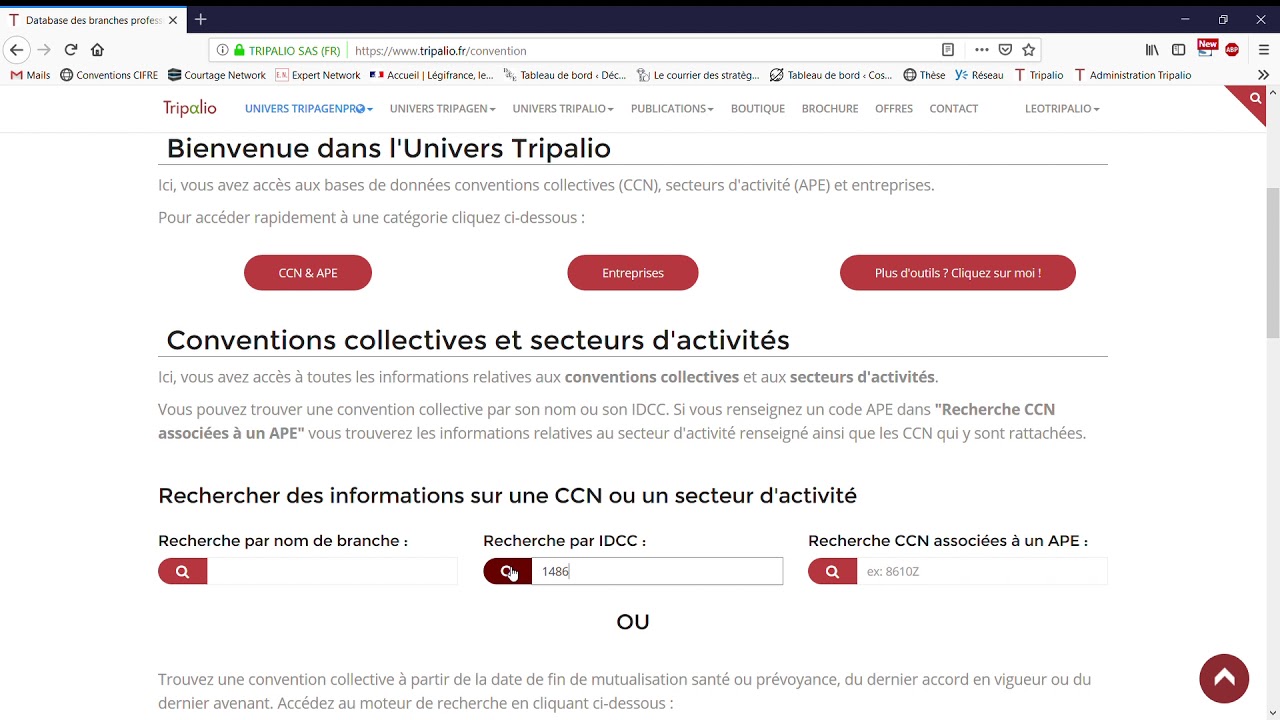This screenshot has width=1280, height=720.
Task: Click the IDCC field containing 1486
Action: pyautogui.click(x=657, y=572)
